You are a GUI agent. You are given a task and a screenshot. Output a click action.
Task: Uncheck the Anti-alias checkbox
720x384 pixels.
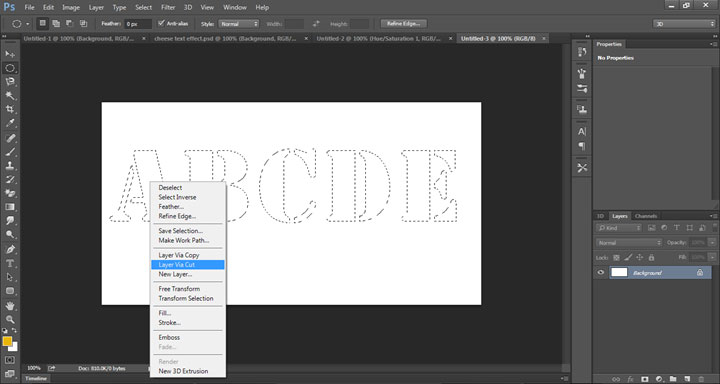point(161,23)
